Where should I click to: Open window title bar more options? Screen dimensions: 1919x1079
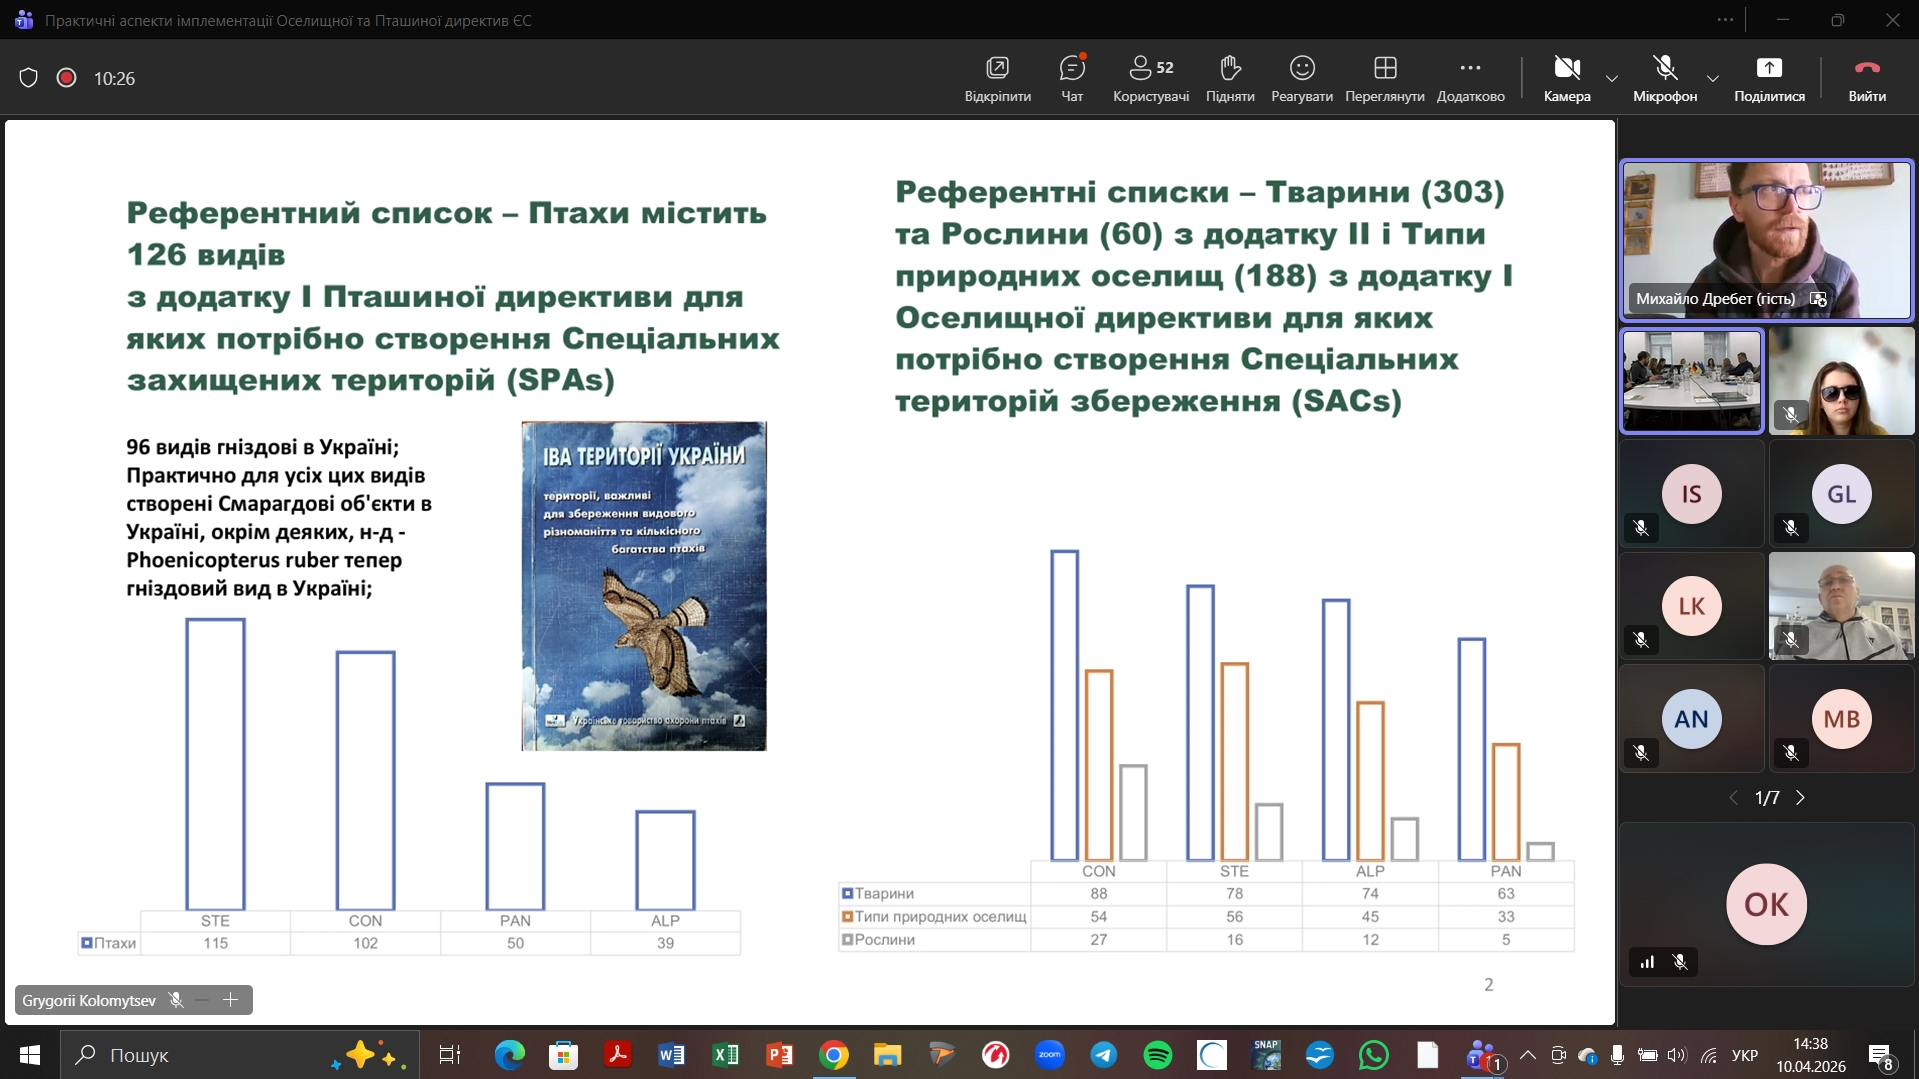pos(1725,20)
